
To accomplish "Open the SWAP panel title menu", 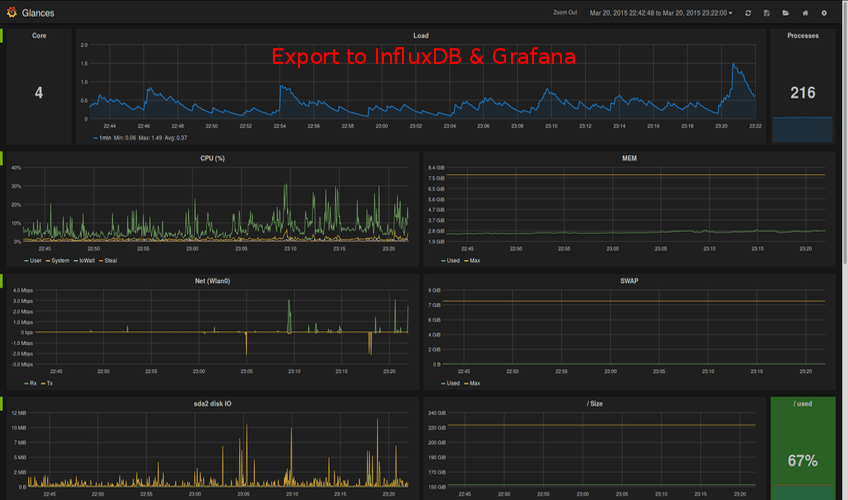I will 629,281.
